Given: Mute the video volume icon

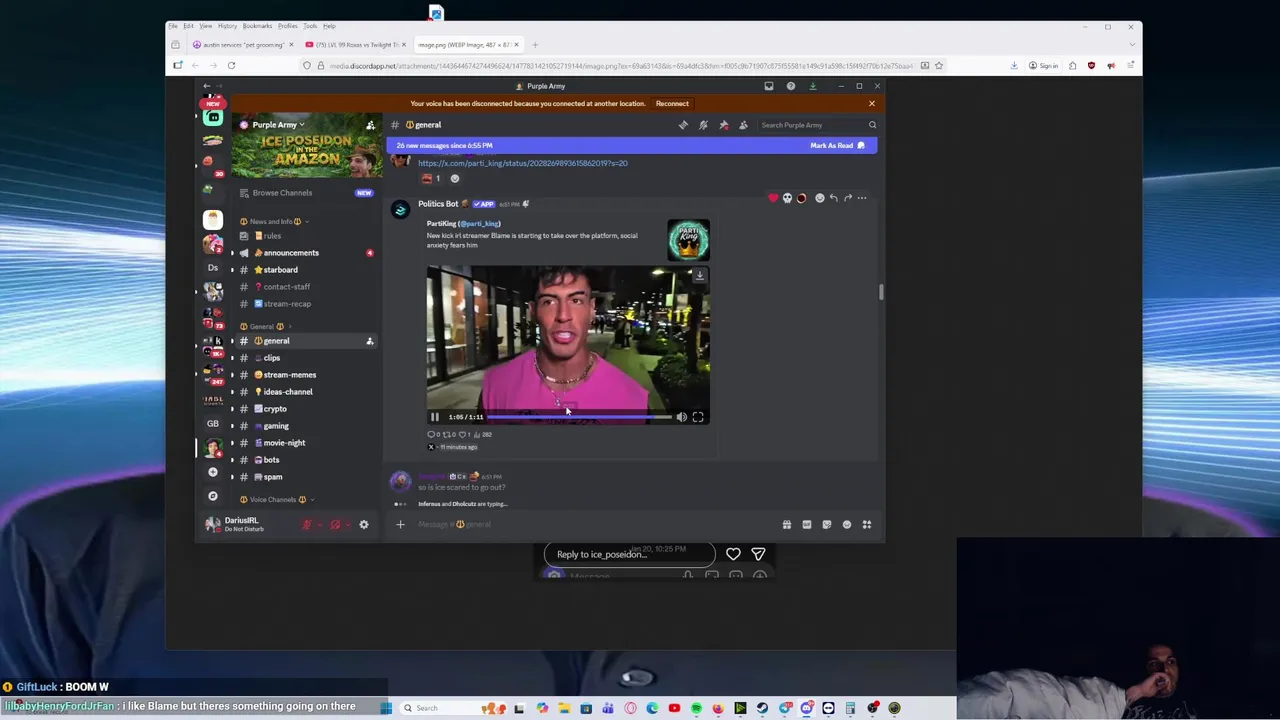Looking at the screenshot, I should point(681,417).
